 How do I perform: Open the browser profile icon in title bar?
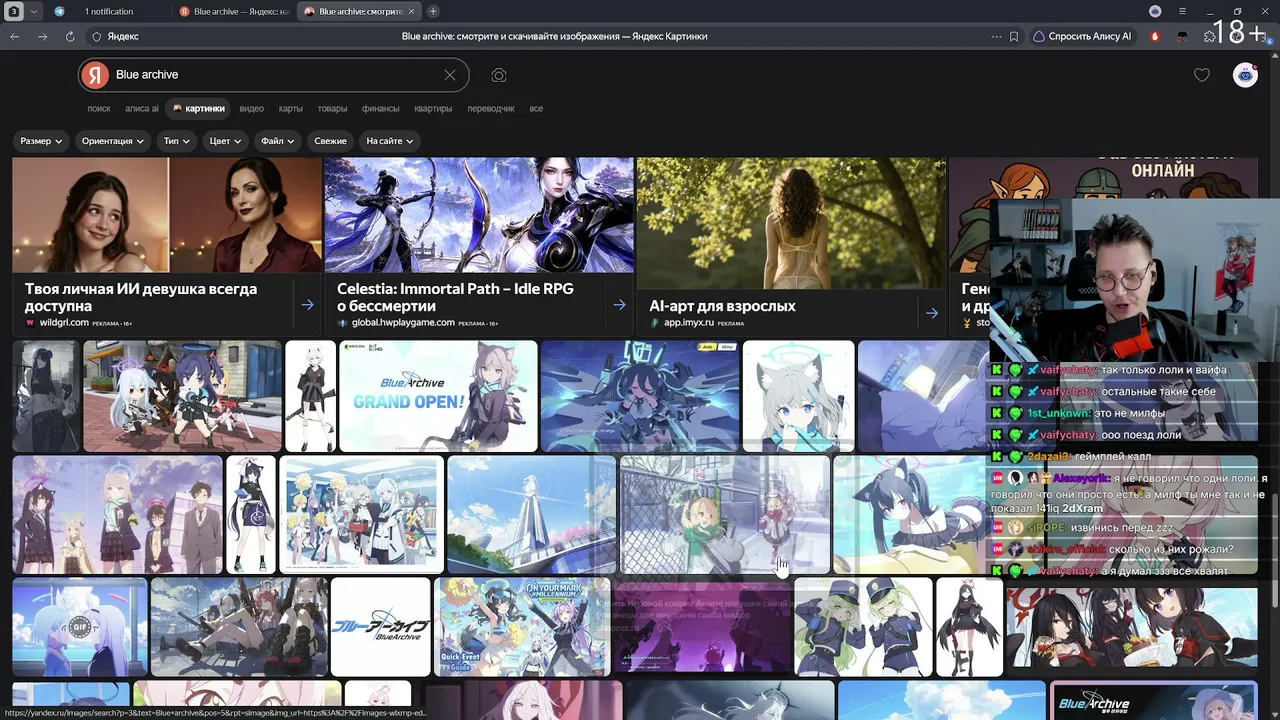(x=1156, y=11)
